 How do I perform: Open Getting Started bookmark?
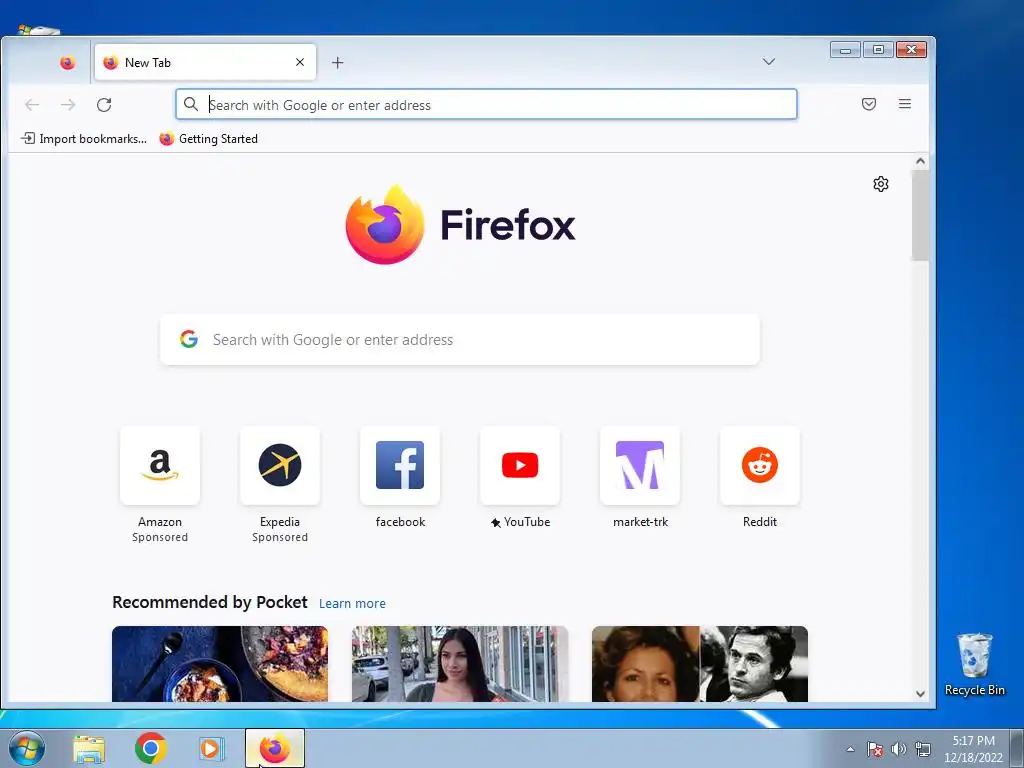[209, 138]
